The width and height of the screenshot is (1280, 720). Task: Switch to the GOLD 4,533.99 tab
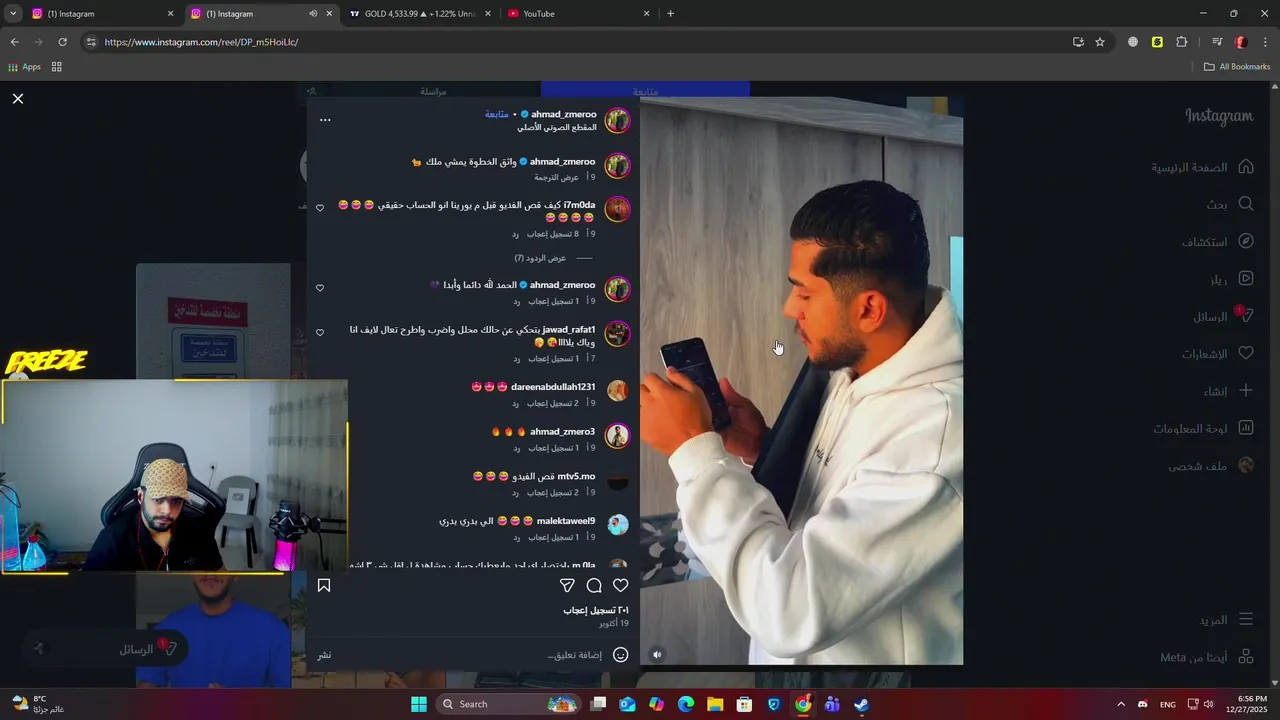pyautogui.click(x=420, y=14)
